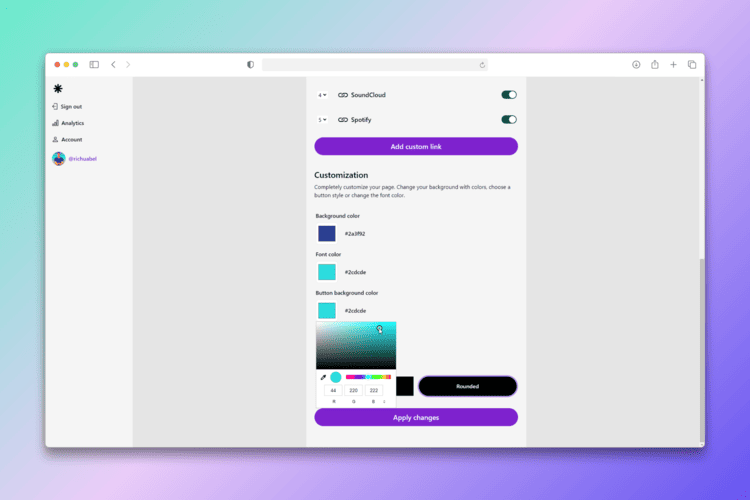Image resolution: width=750 pixels, height=500 pixels.
Task: Click the asterisk logo icon in sidebar
Action: [x=58, y=89]
